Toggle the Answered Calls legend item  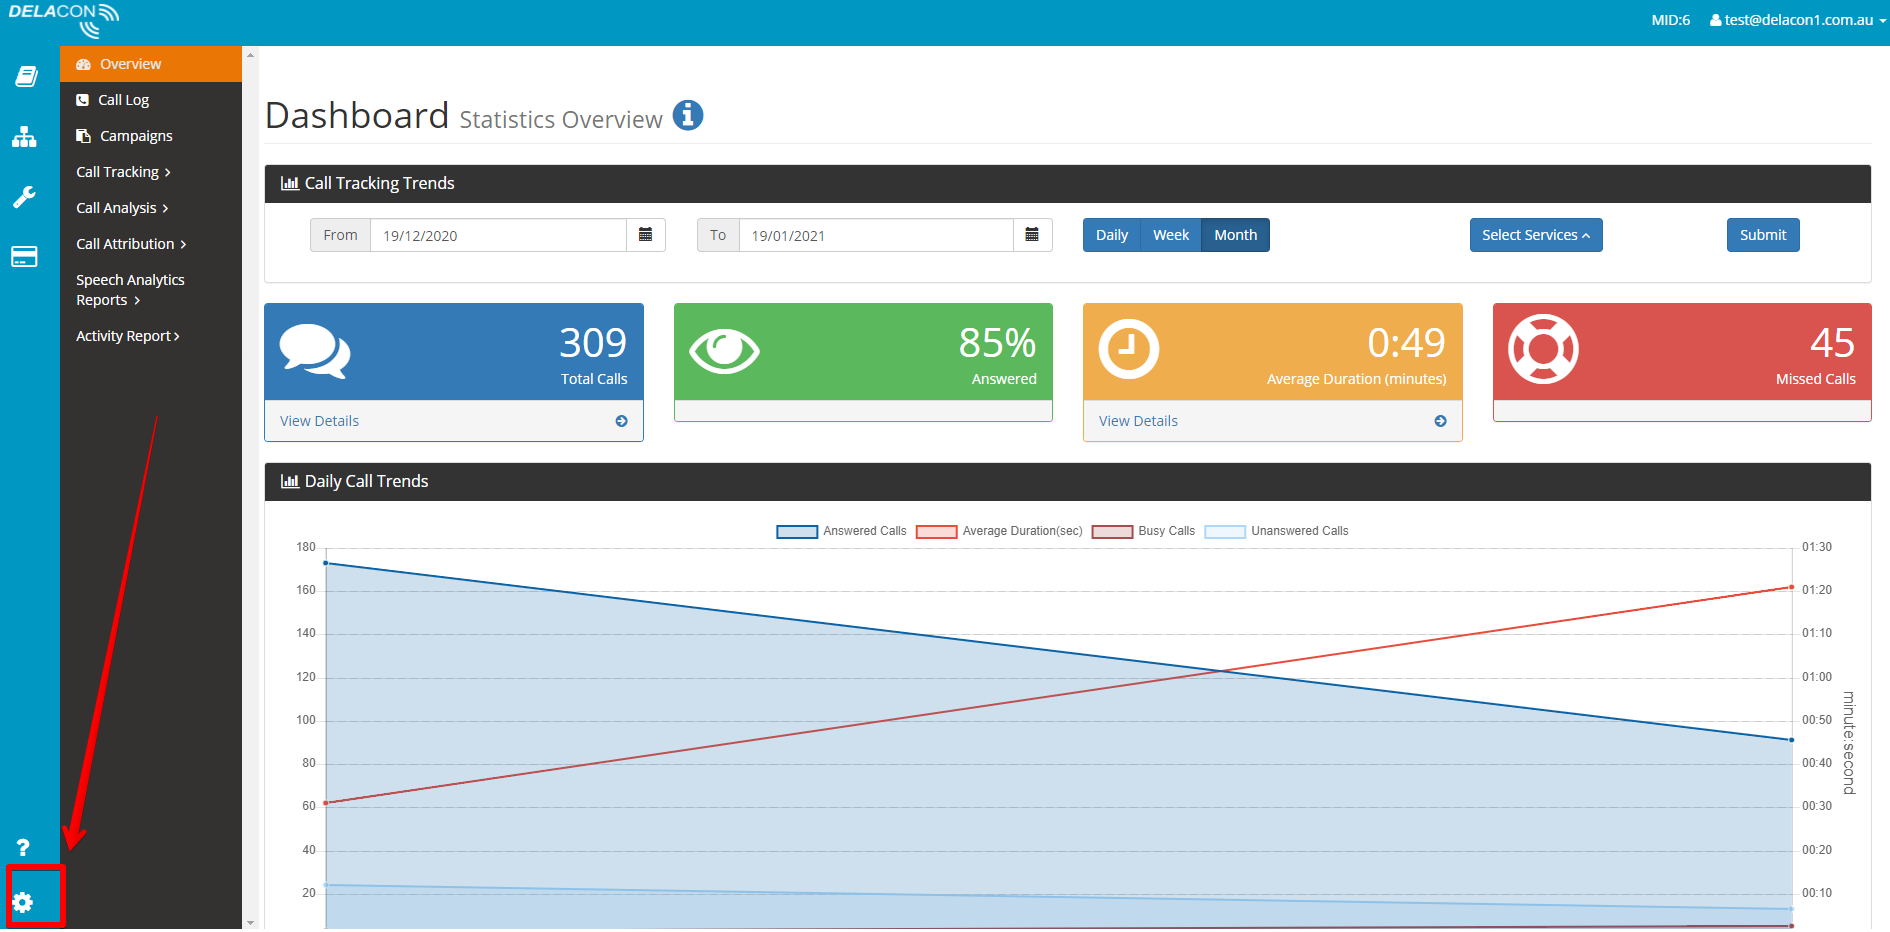pos(841,531)
